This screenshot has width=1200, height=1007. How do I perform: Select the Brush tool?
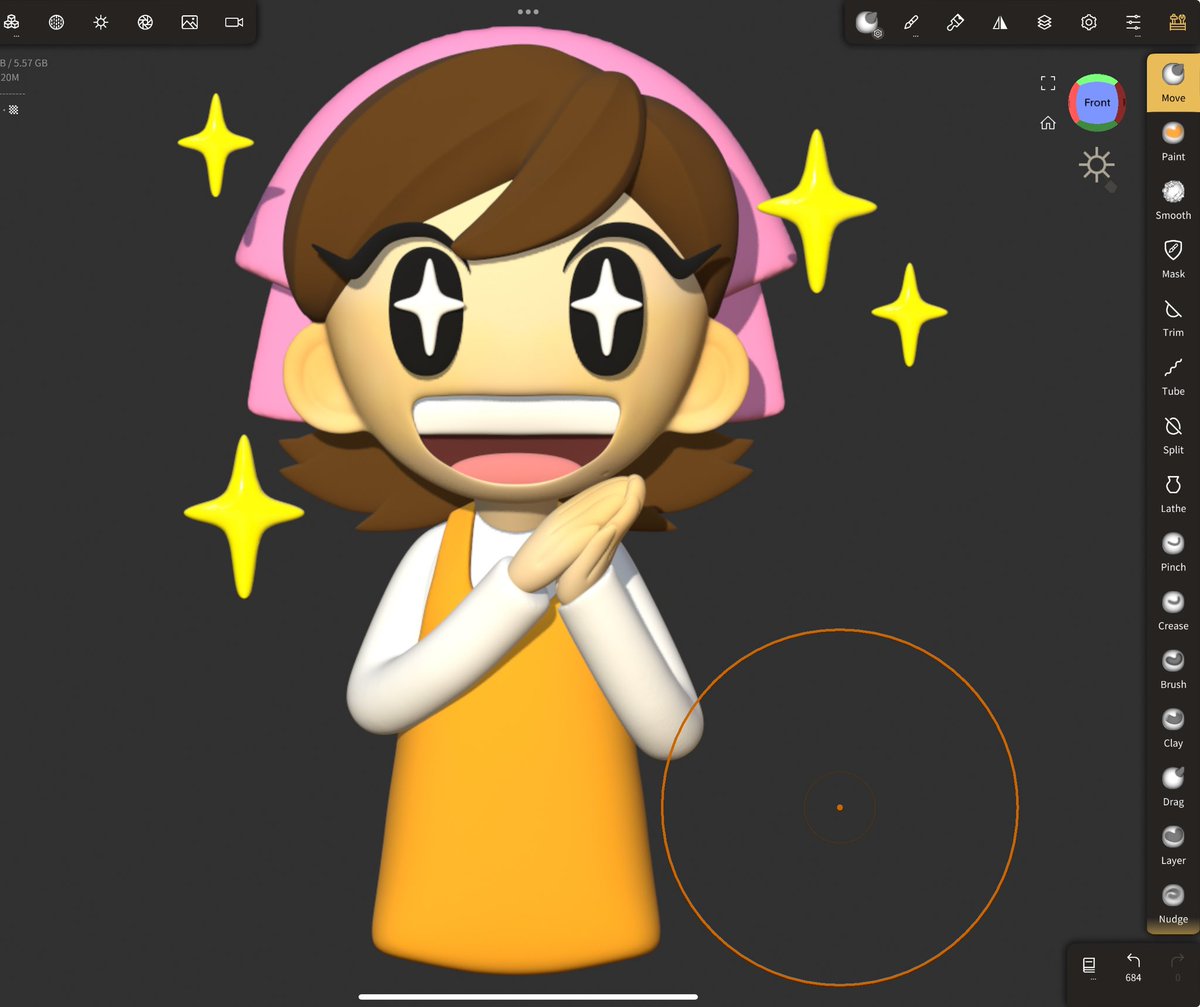(1173, 669)
